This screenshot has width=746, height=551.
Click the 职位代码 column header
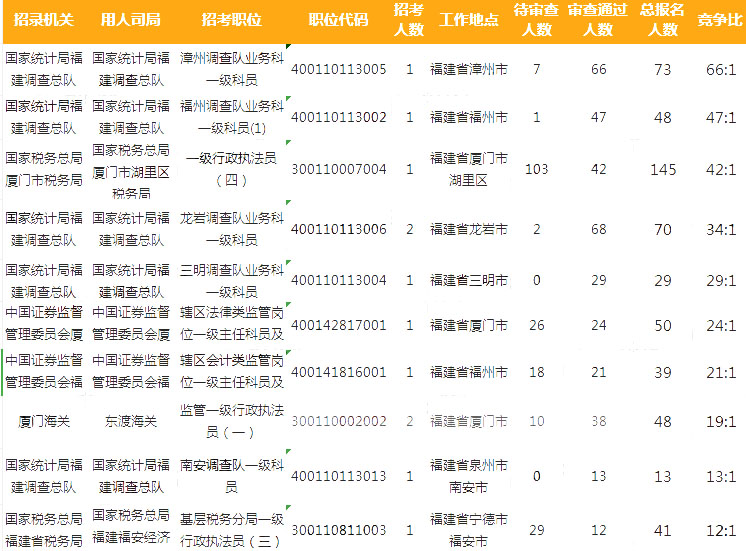coord(338,20)
